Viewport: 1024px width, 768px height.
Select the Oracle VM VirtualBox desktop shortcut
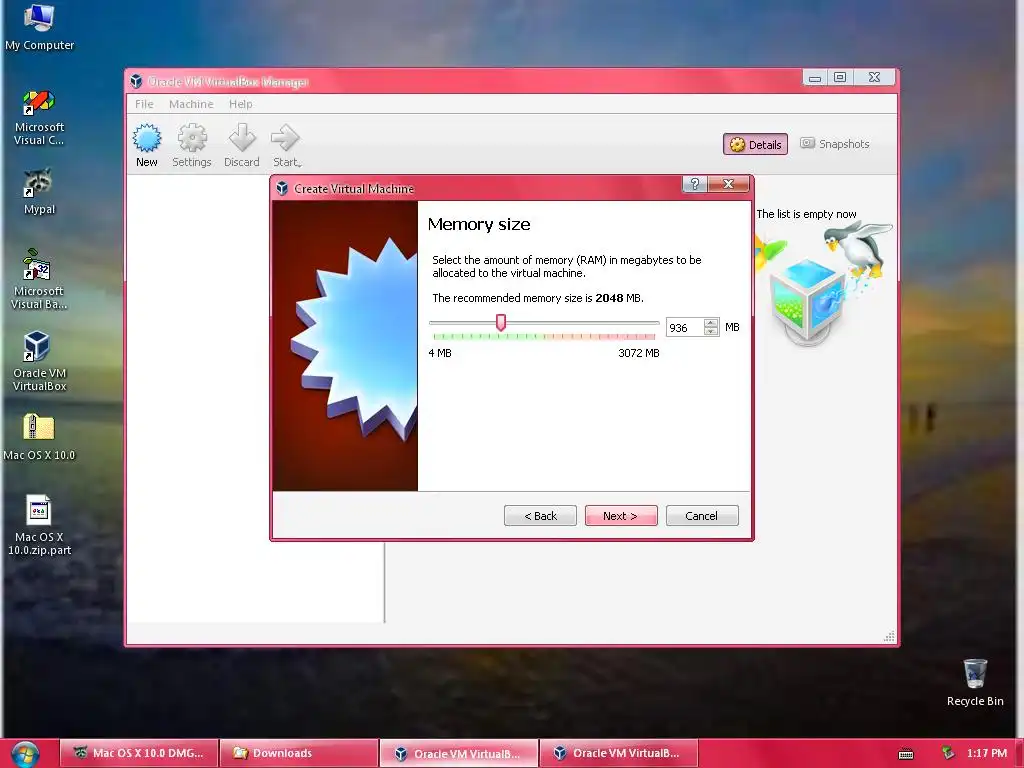pos(39,362)
